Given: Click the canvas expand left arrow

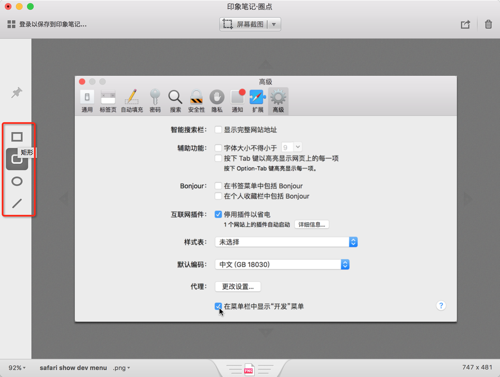Looking at the screenshot, I should [64, 199].
